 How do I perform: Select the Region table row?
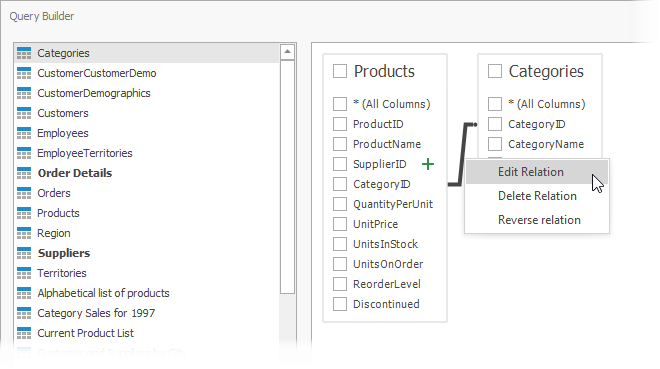147,233
